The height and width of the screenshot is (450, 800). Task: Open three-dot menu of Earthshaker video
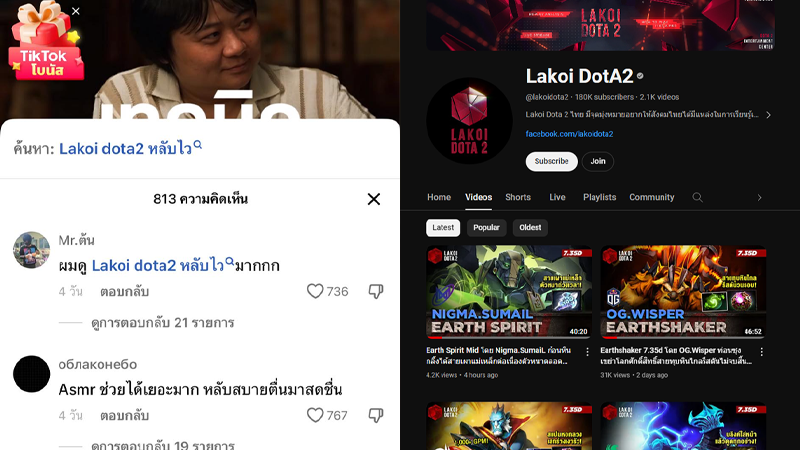761,352
